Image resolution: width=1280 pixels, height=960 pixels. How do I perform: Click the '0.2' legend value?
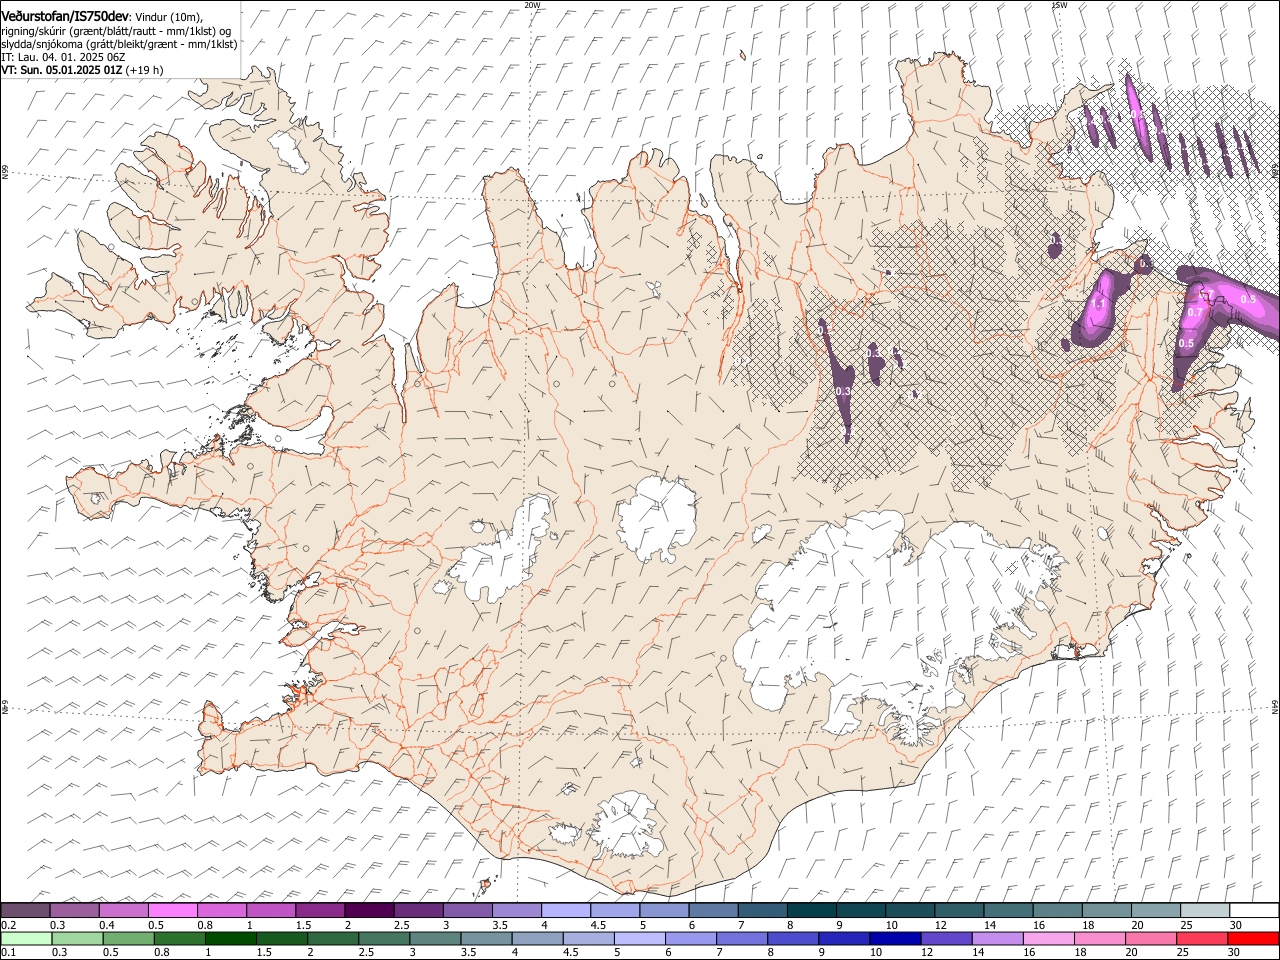tap(9, 925)
